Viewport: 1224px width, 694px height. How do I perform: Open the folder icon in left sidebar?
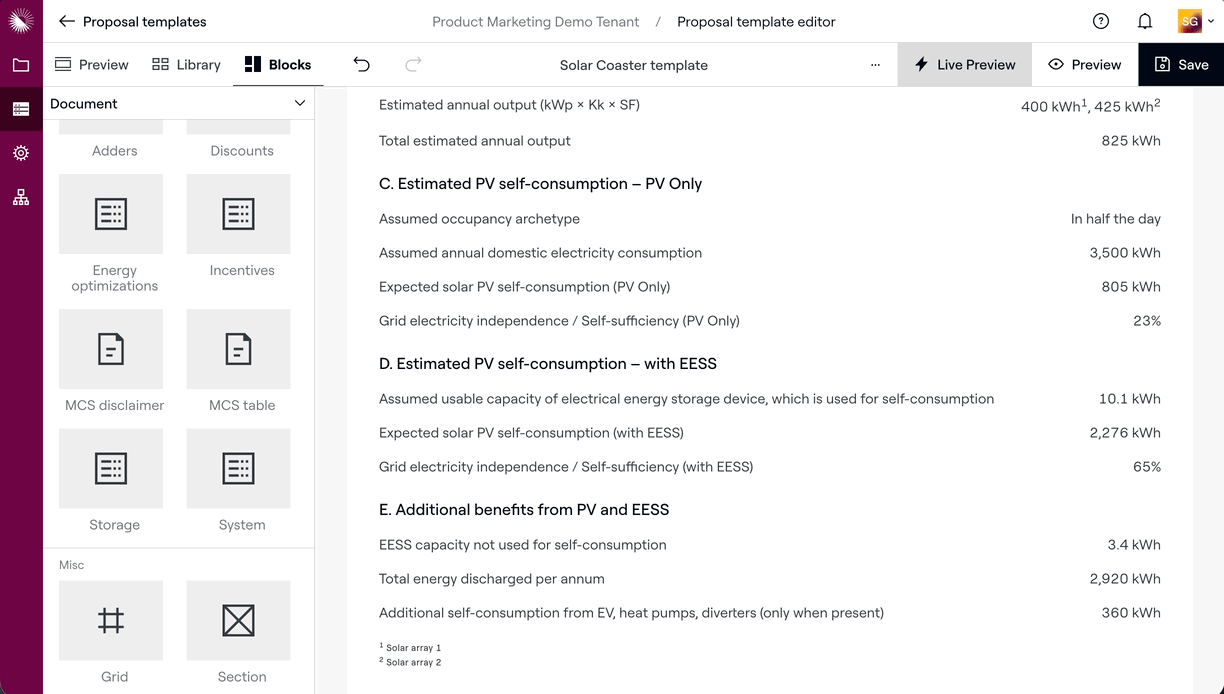click(x=21, y=66)
